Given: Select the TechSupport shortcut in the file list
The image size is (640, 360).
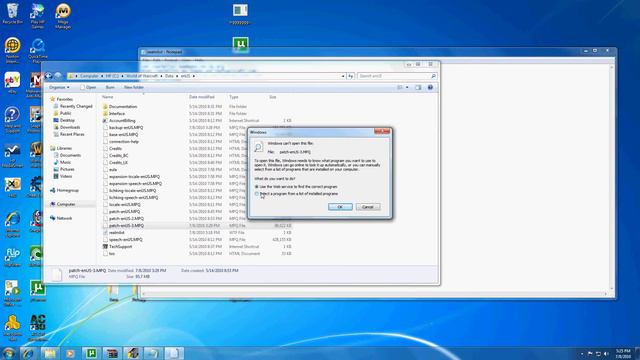Looking at the screenshot, I should tap(120, 247).
